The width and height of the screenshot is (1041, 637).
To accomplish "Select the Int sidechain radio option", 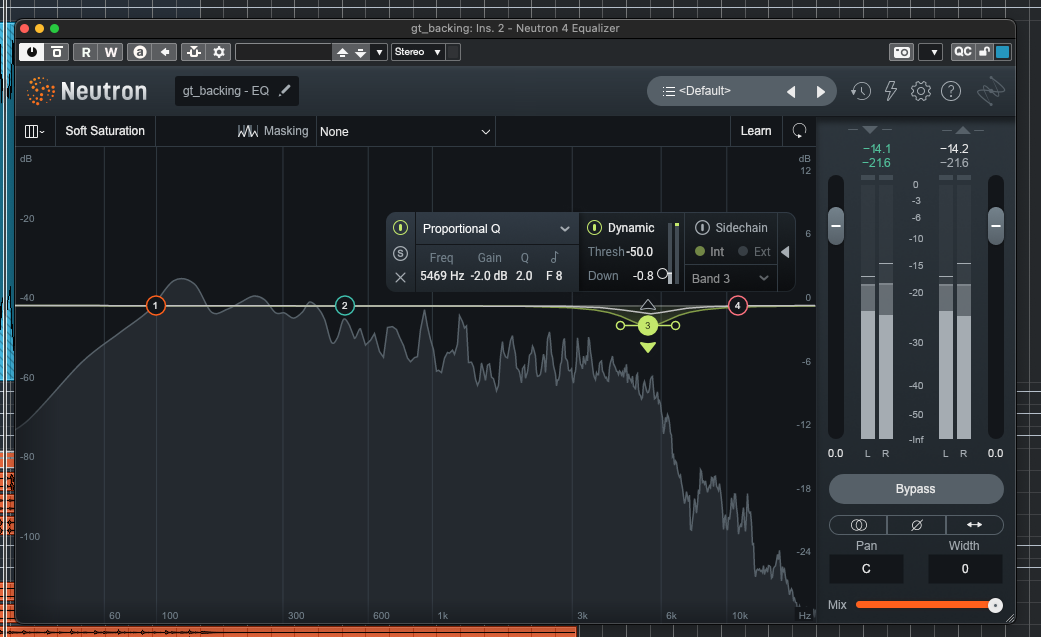I will click(709, 252).
